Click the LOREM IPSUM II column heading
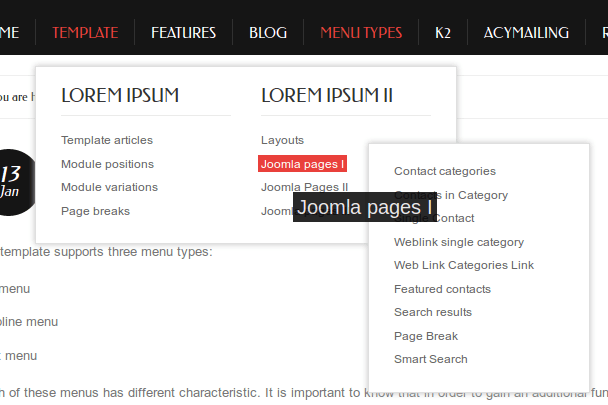The image size is (608, 405). click(327, 95)
